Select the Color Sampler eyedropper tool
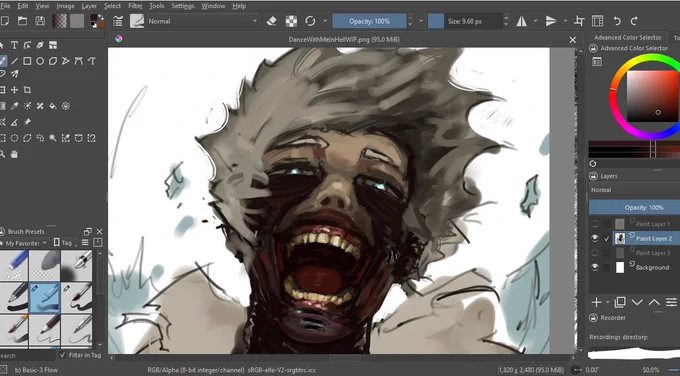680x376 pixels. [14, 106]
